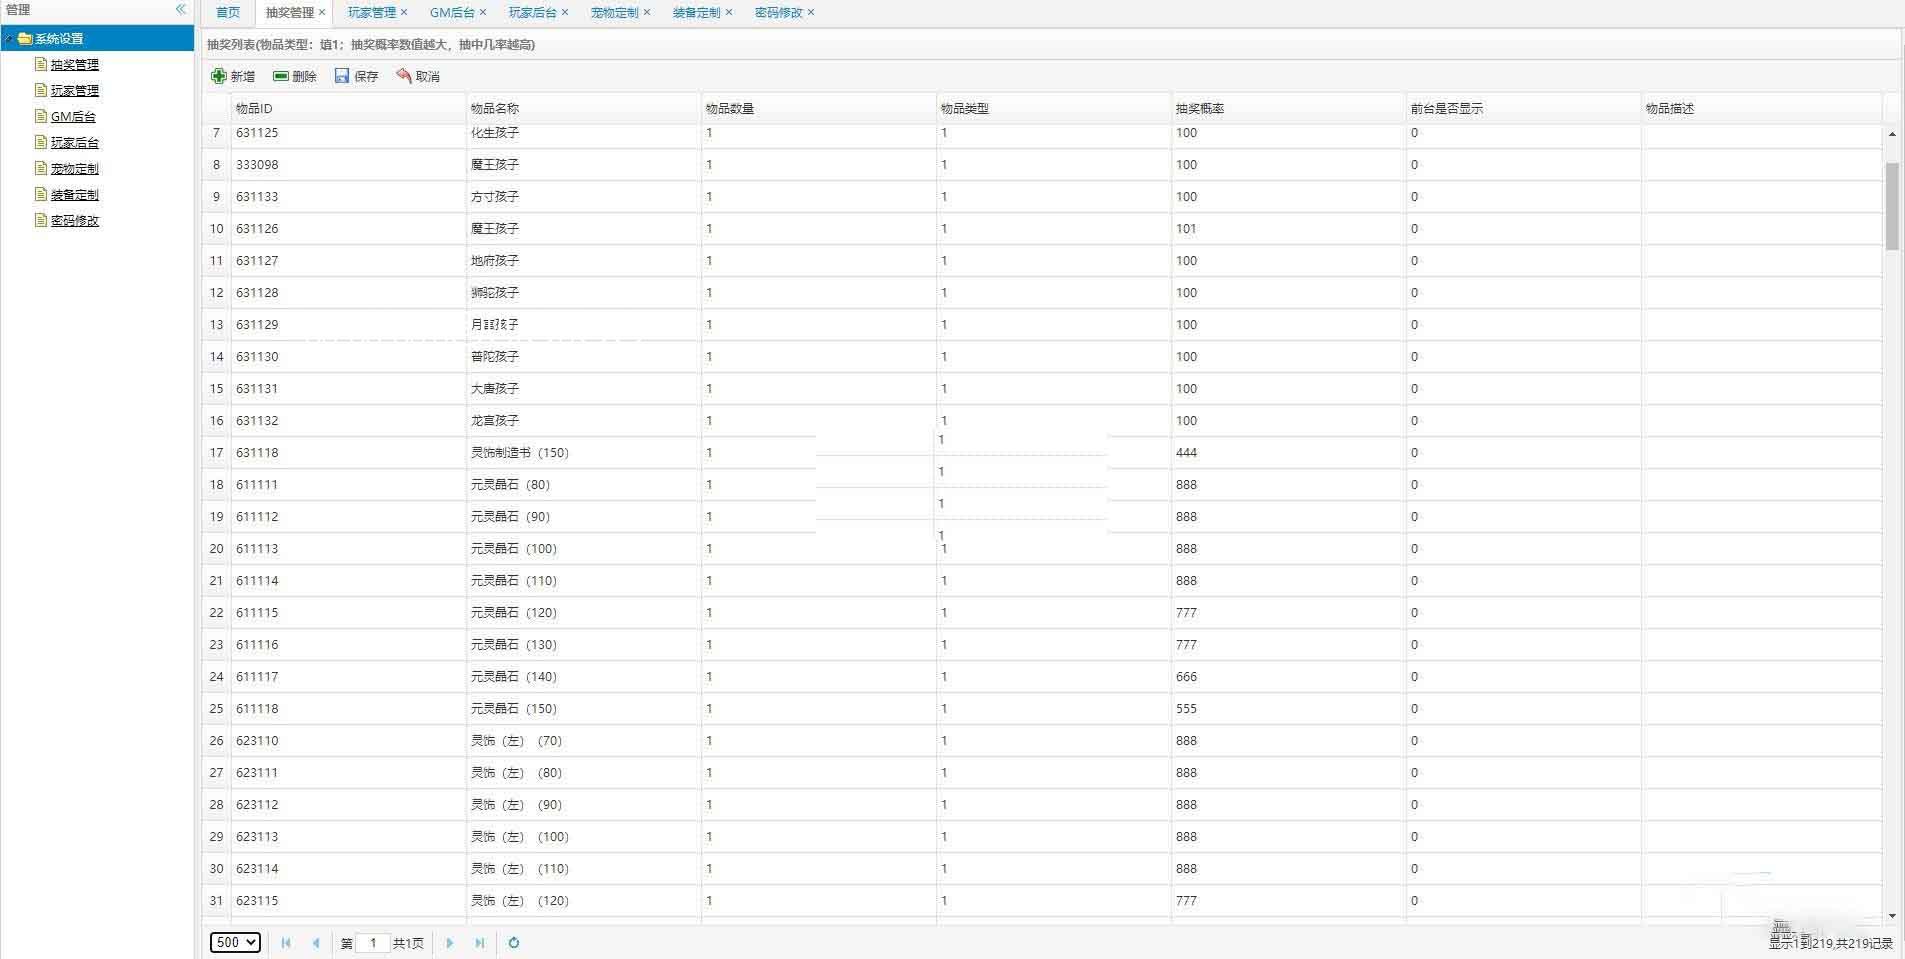This screenshot has height=959, width=1905.
Task: Open 装备定制 in the sidebar
Action: coord(75,195)
